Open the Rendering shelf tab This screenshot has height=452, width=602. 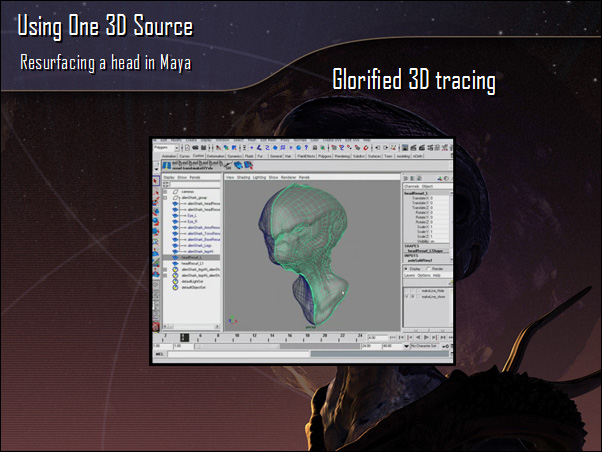pyautogui.click(x=342, y=156)
